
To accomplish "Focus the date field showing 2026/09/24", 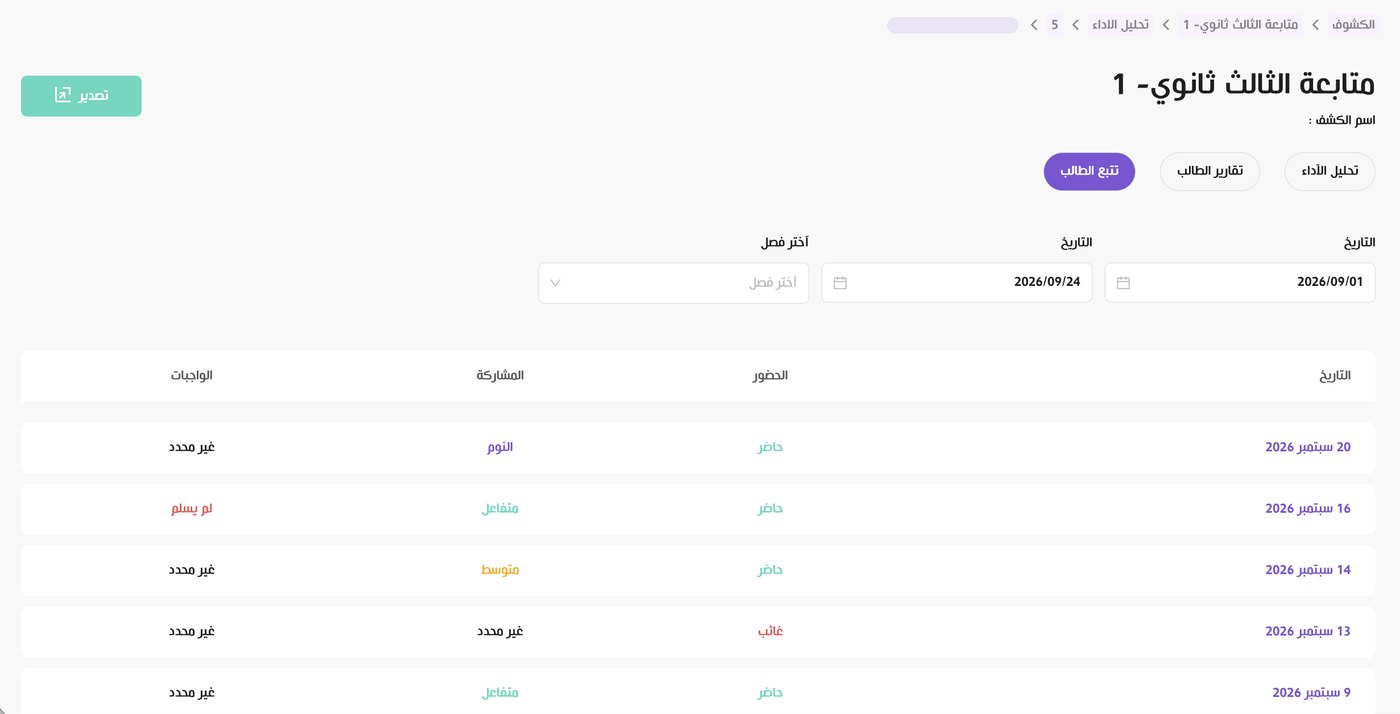I will coord(957,283).
